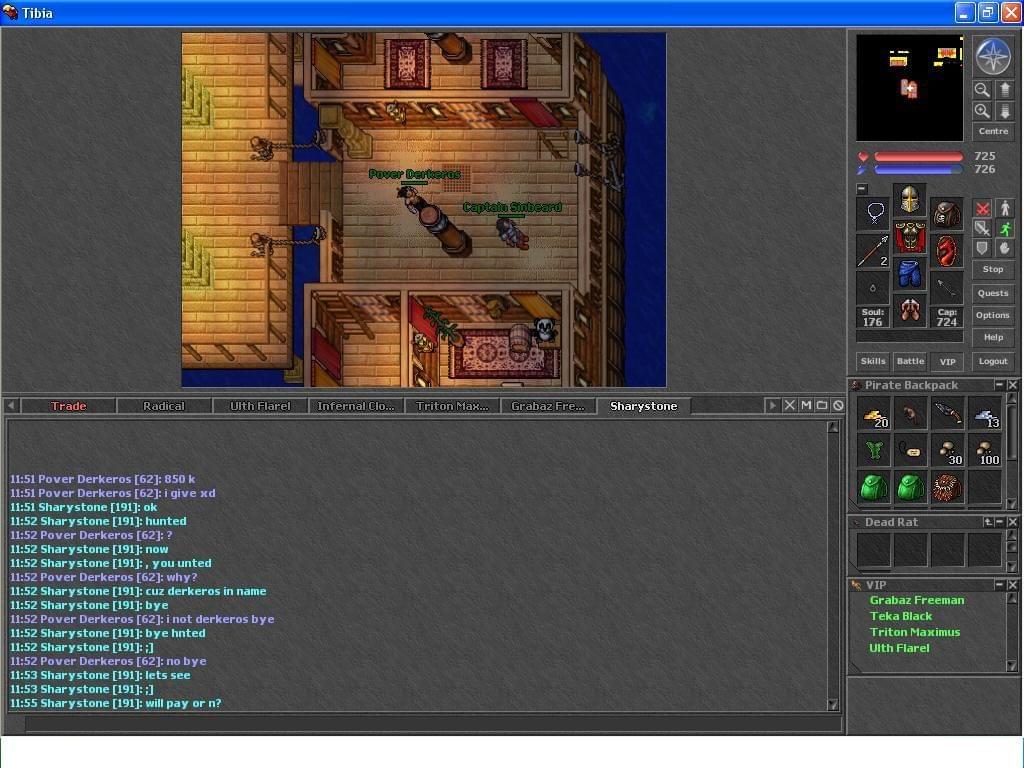Show server messages with the M button
This screenshot has height=768, width=1024.
click(x=806, y=406)
